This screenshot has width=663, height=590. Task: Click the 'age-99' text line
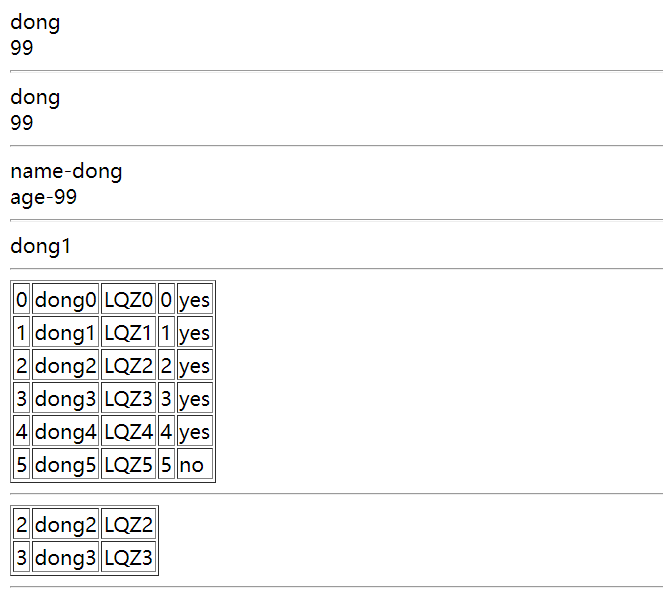click(44, 197)
